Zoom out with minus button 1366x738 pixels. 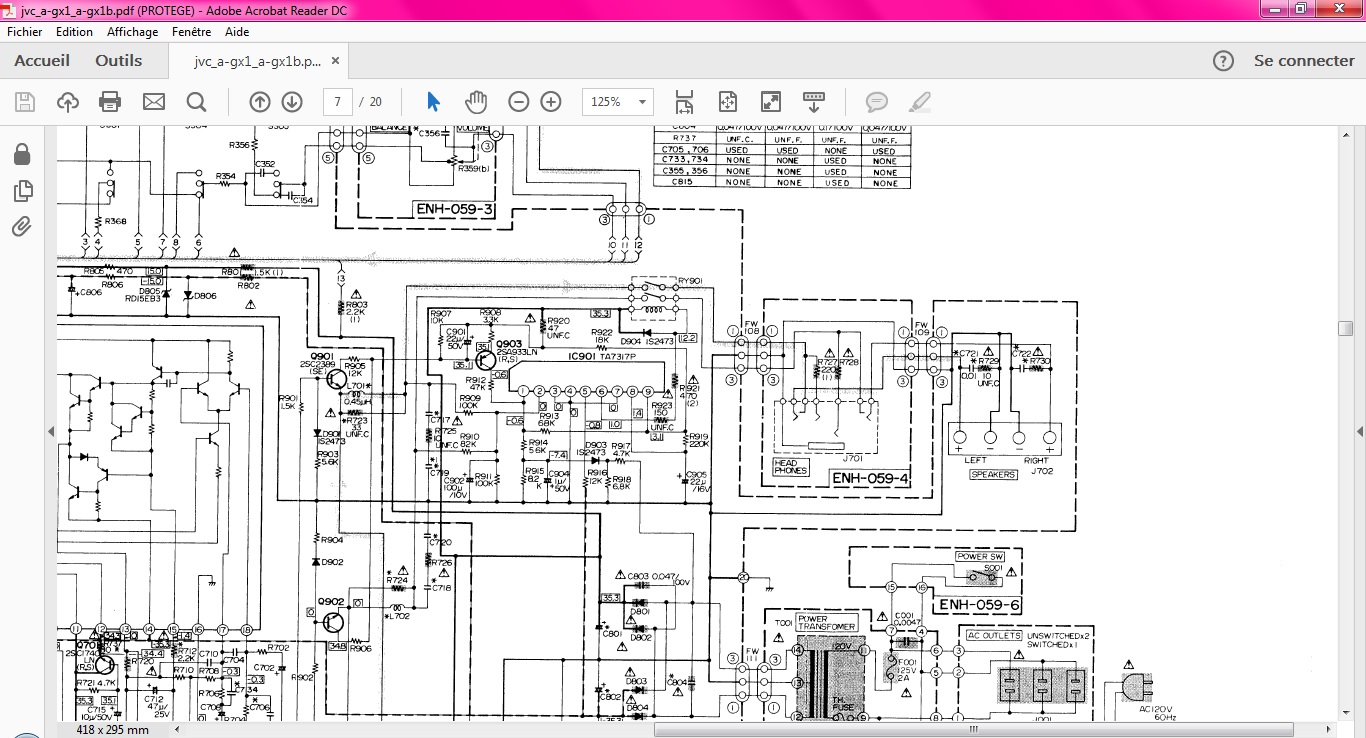click(x=518, y=101)
